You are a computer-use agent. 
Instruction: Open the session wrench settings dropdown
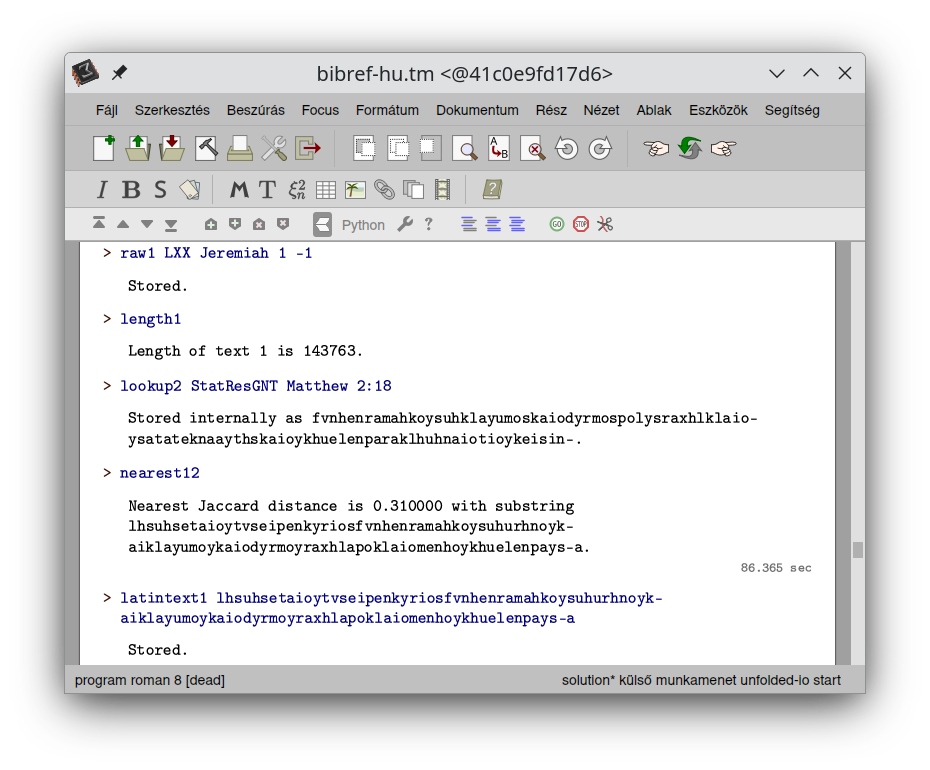point(404,224)
